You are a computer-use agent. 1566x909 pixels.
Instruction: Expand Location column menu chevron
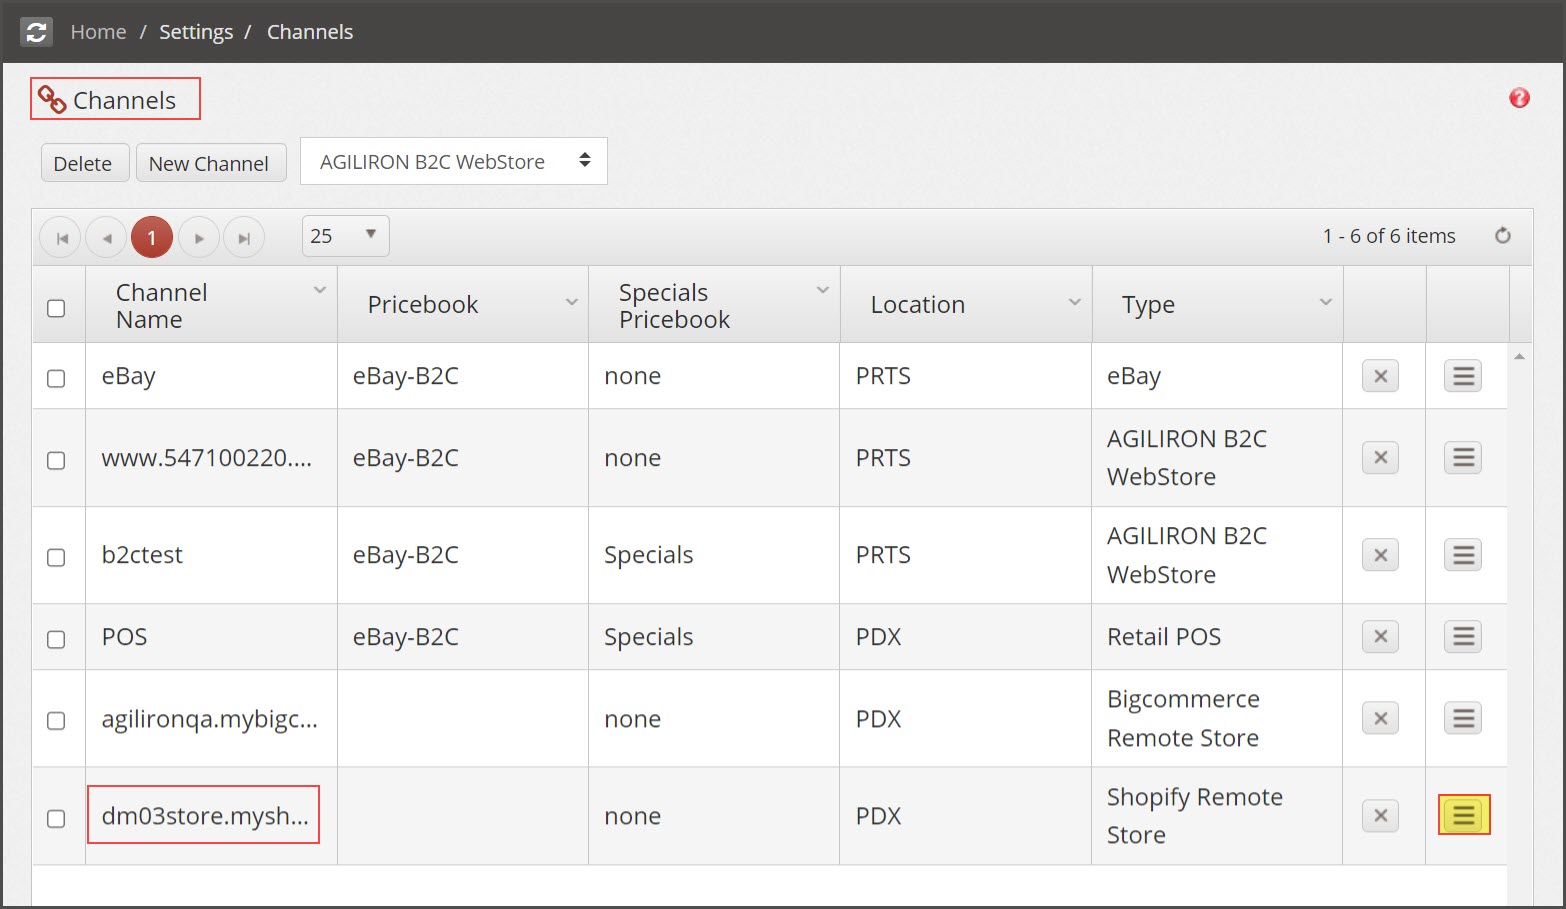1075,302
